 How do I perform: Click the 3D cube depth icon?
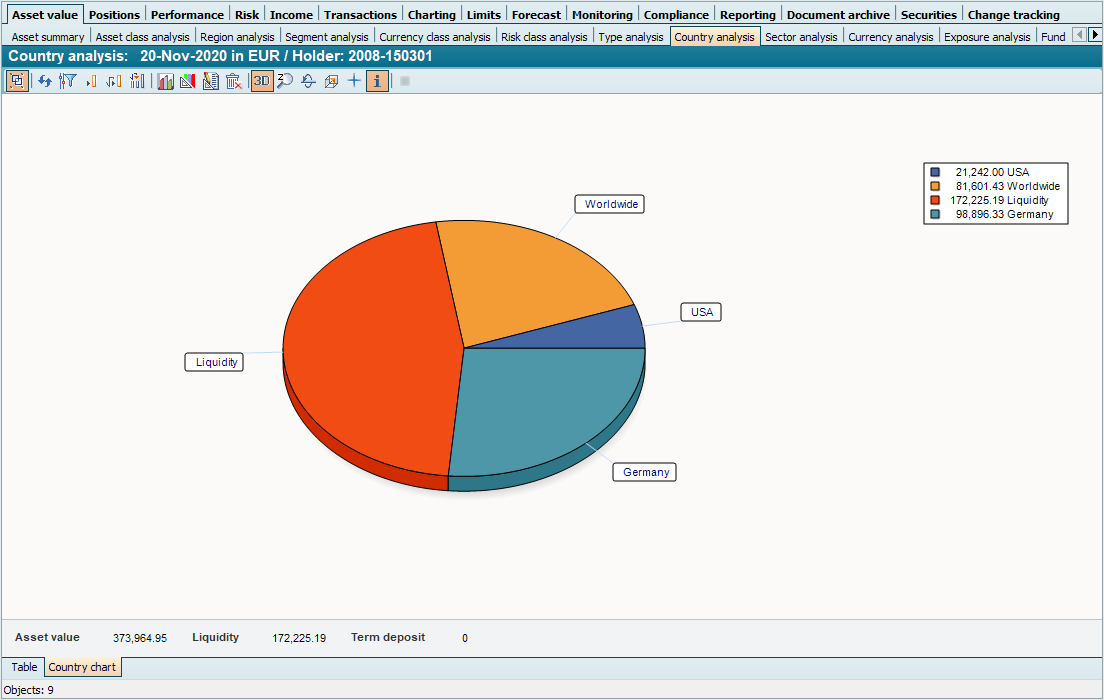tap(331, 81)
